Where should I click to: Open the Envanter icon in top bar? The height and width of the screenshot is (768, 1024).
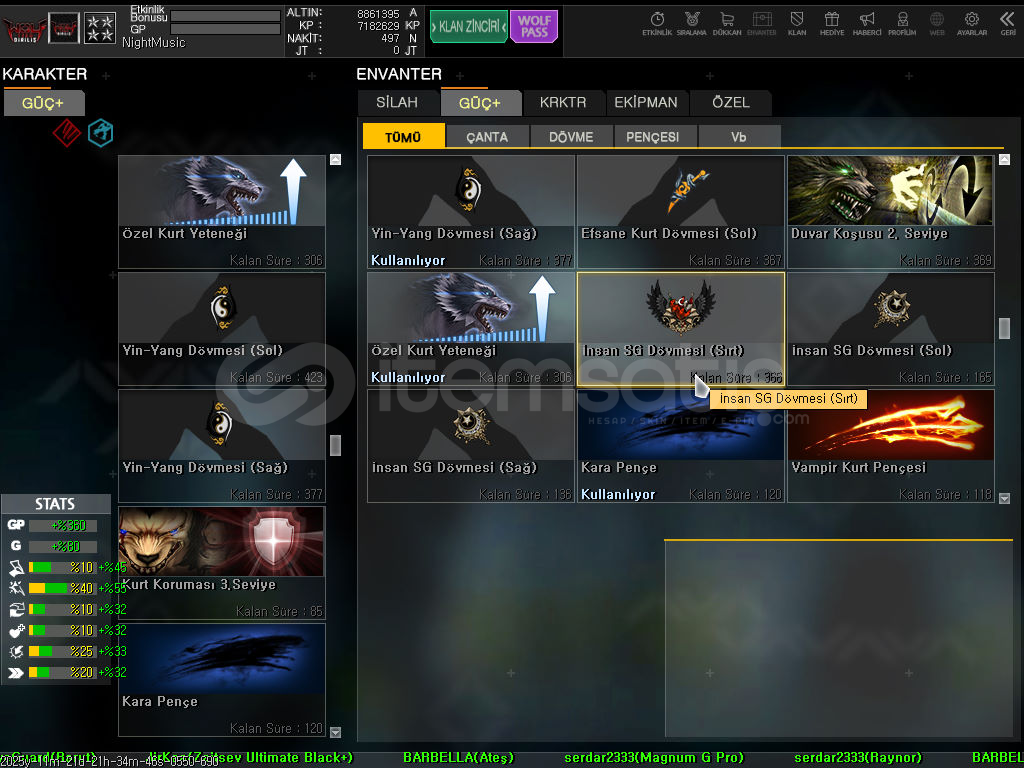coord(761,24)
